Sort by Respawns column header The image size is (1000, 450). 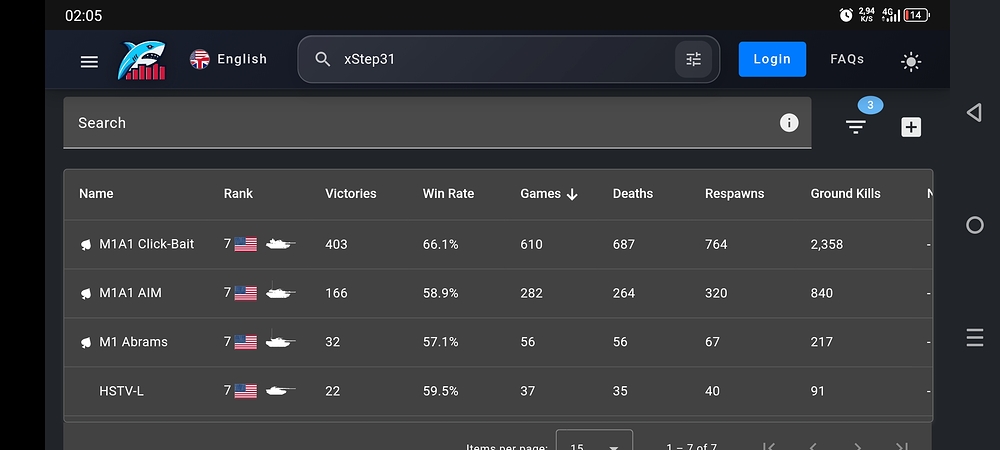point(734,194)
